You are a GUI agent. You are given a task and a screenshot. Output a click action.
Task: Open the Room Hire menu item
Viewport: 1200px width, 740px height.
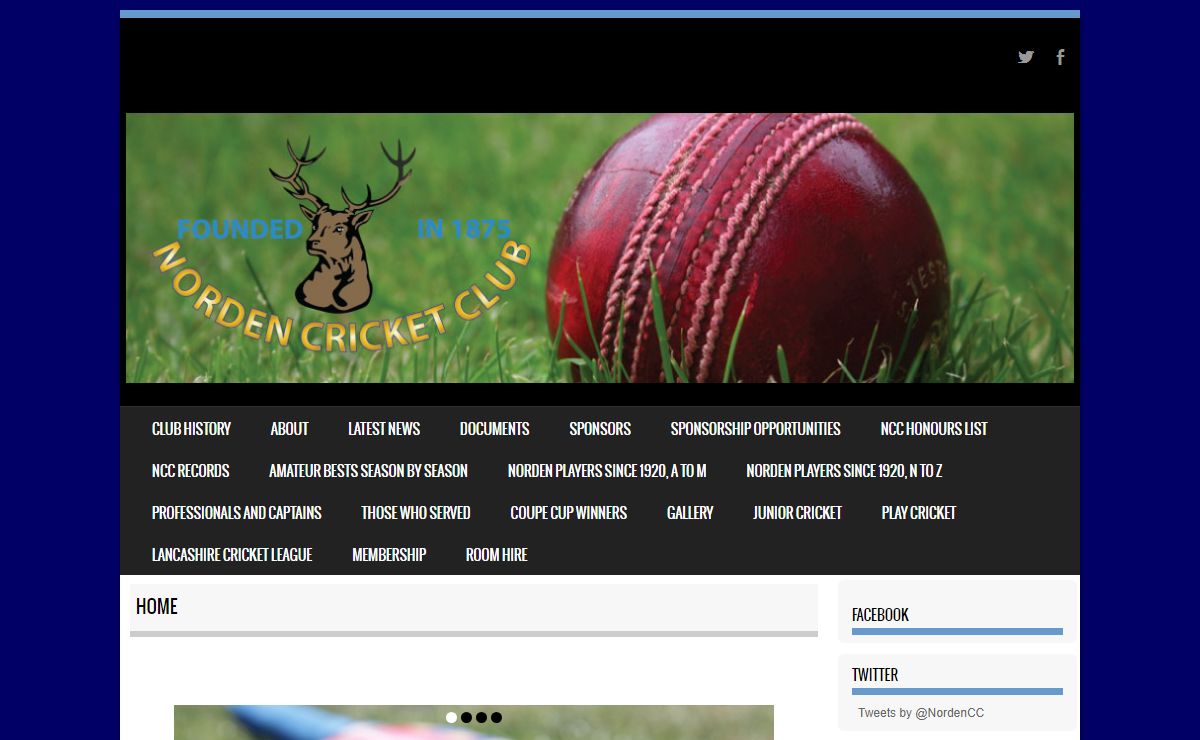pyautogui.click(x=496, y=554)
